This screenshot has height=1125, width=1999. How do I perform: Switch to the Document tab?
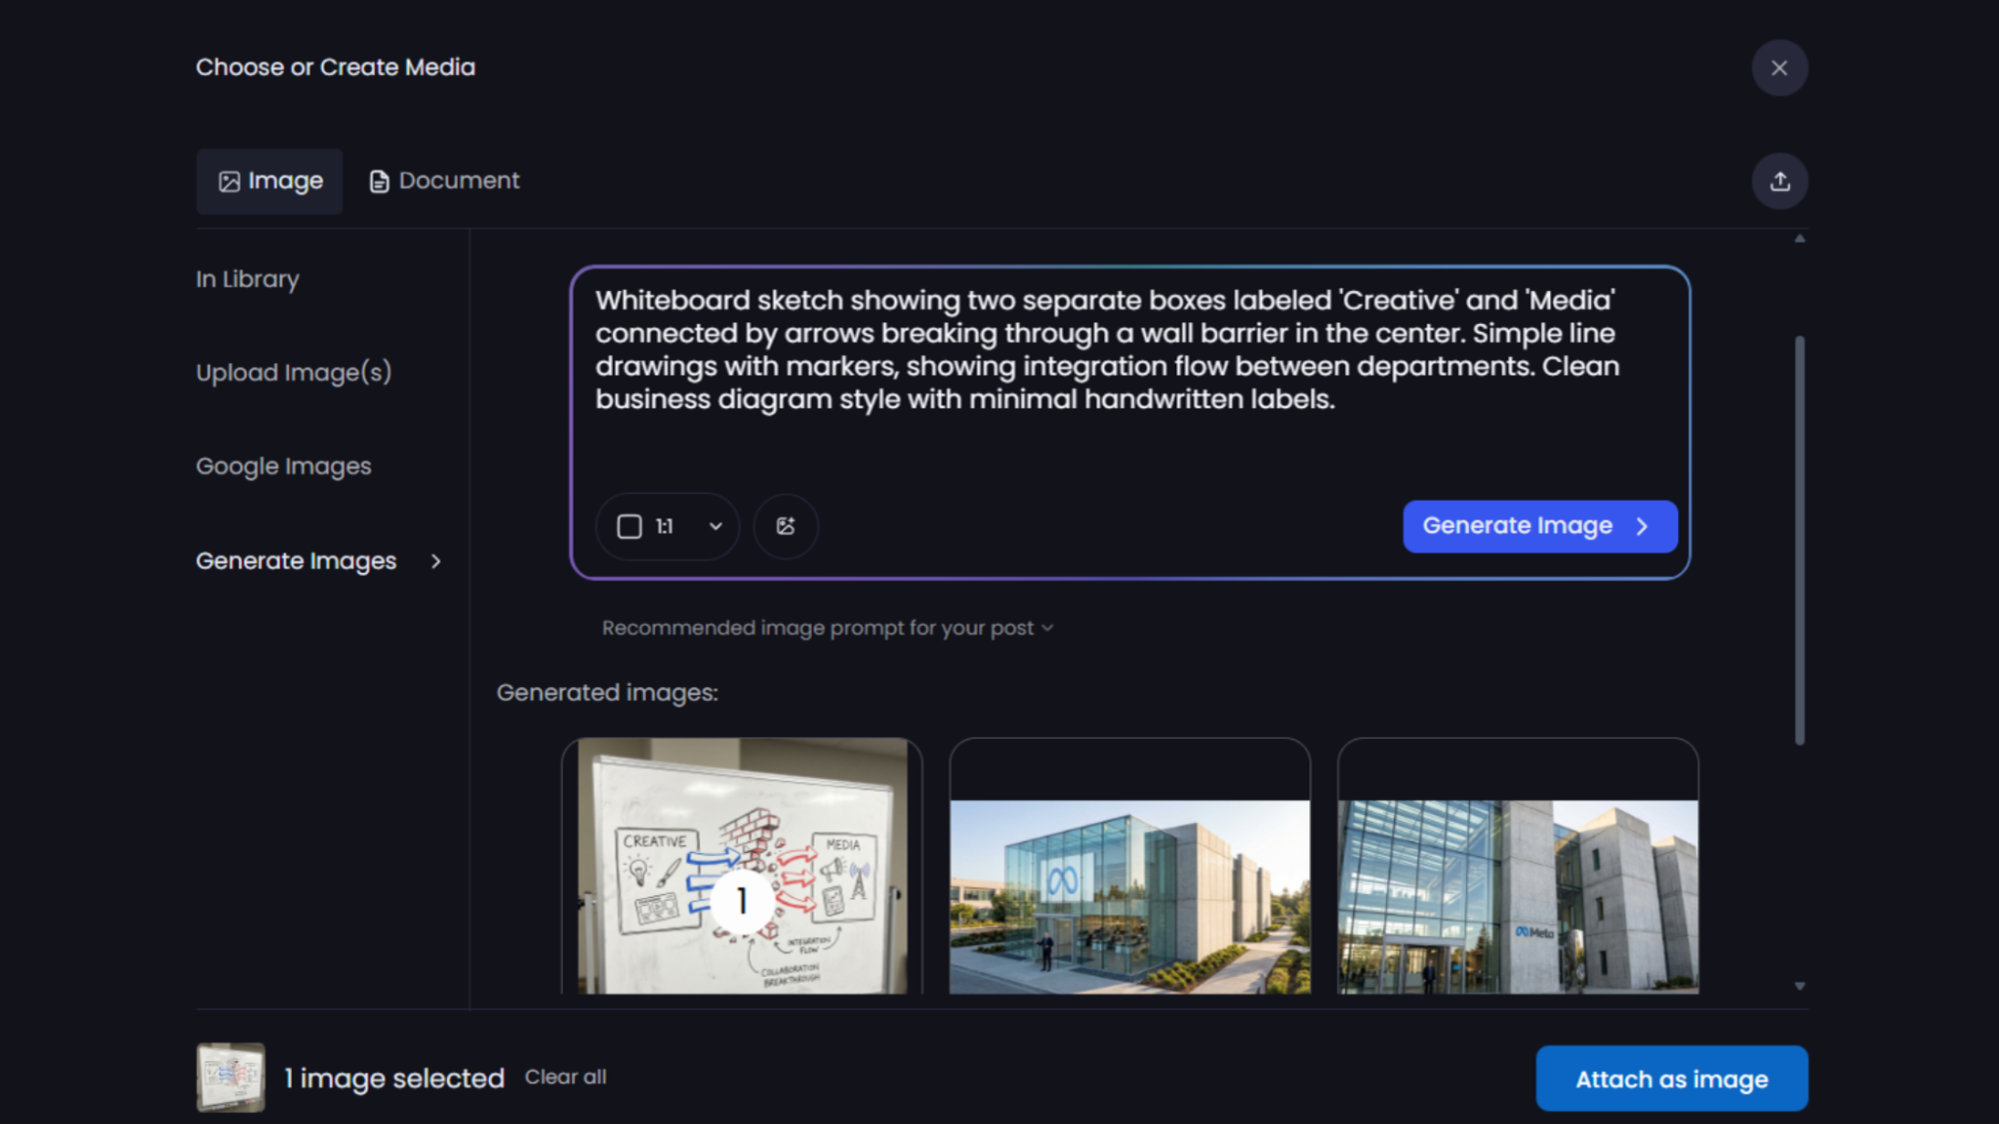coord(443,181)
